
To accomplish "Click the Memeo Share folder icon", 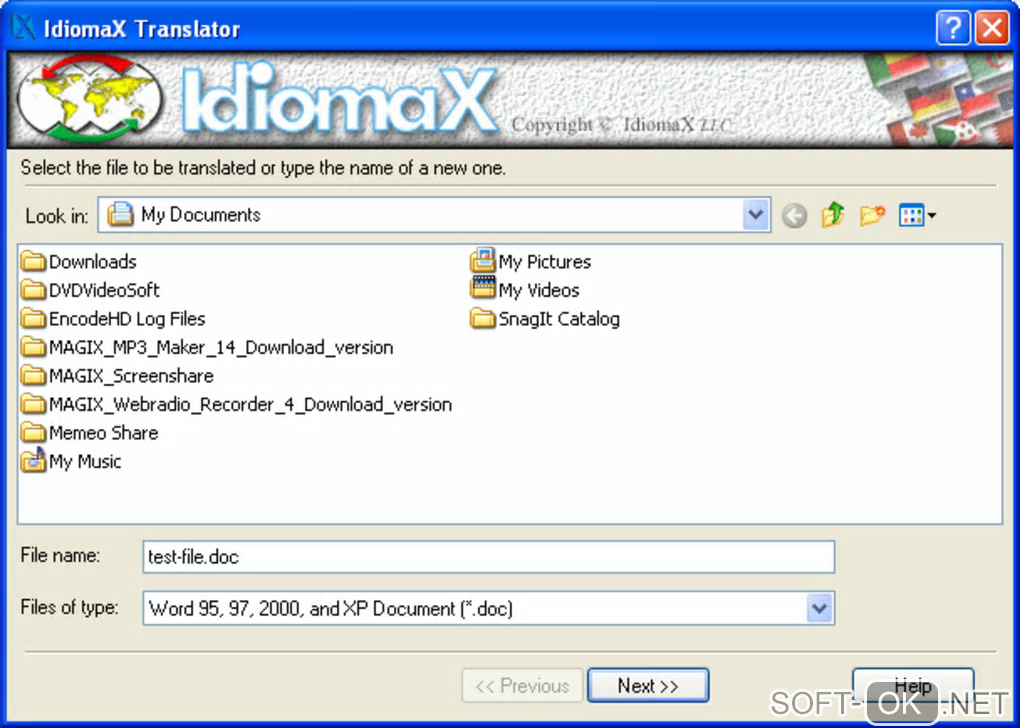I will pos(33,433).
